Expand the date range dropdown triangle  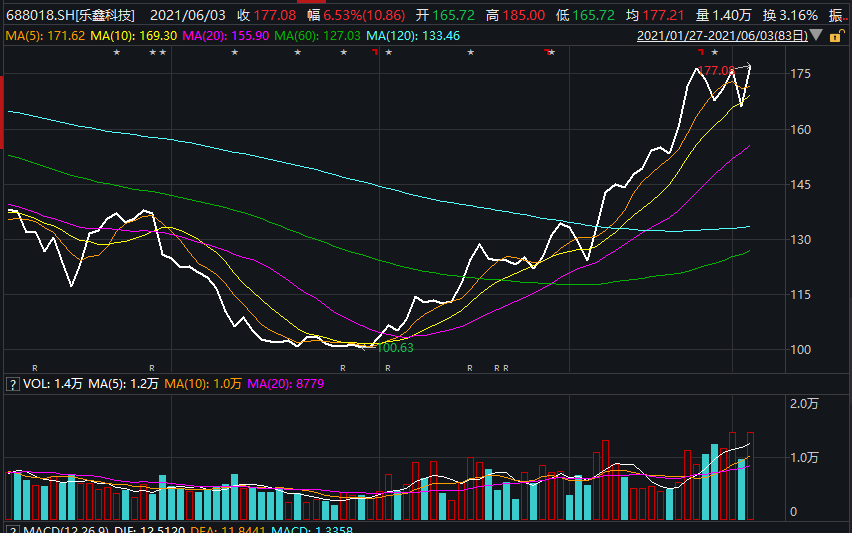[816, 36]
